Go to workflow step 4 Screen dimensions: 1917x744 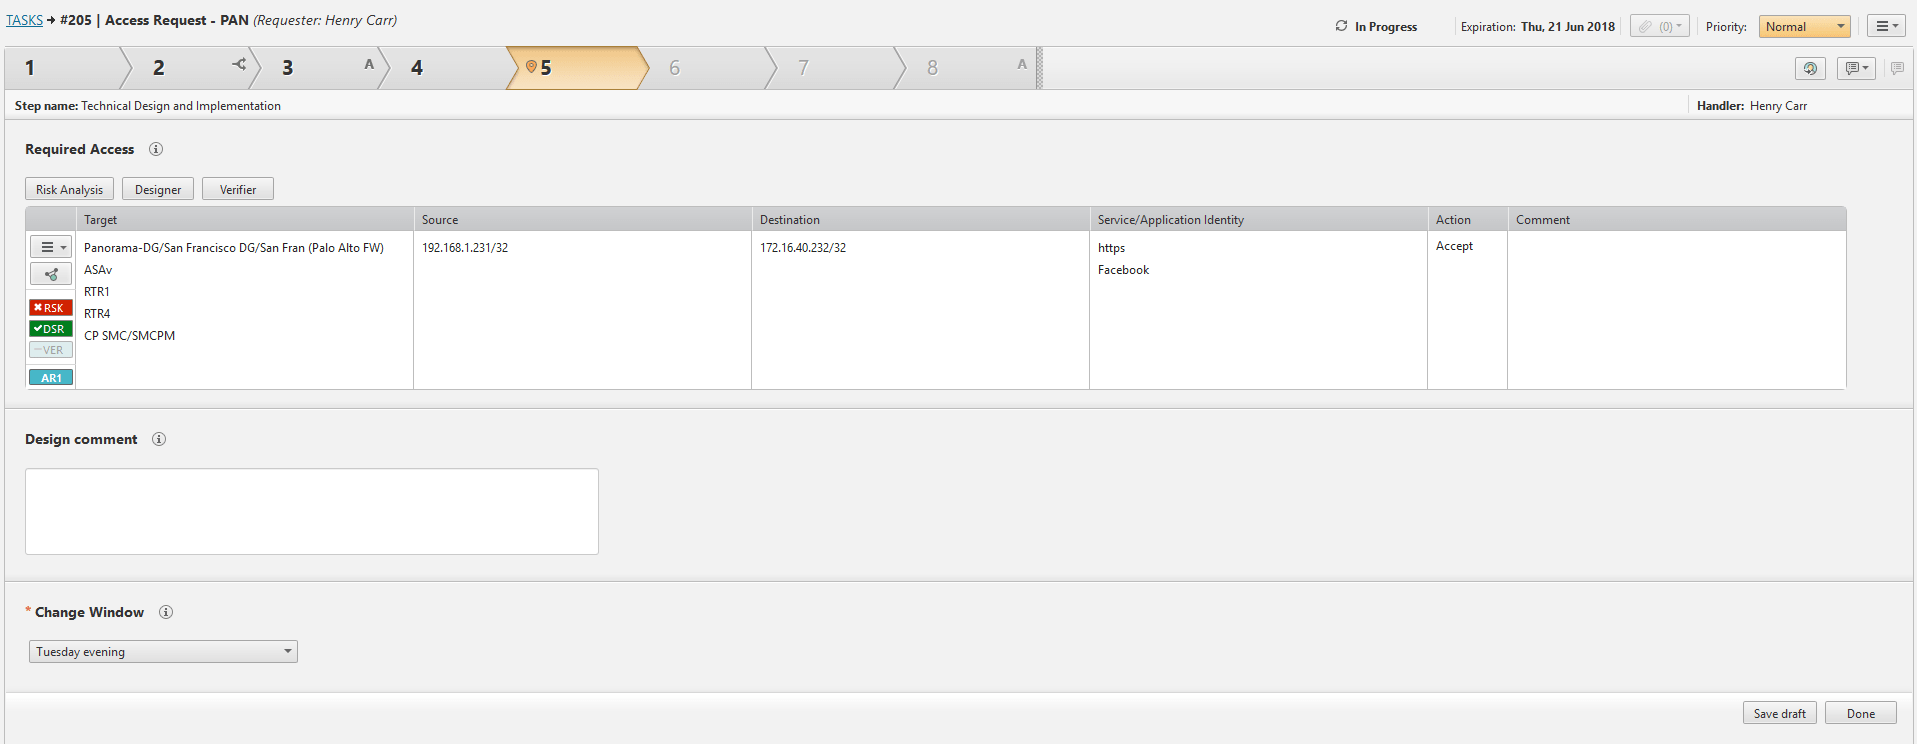pos(440,68)
